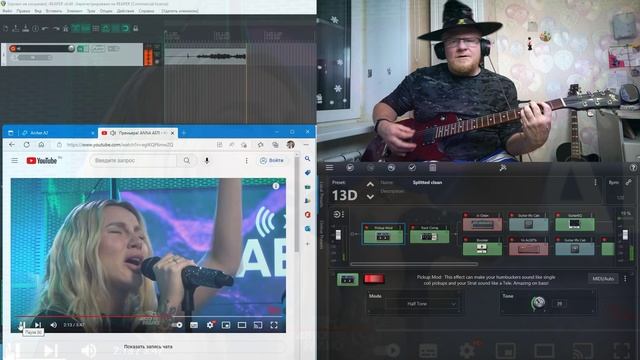Step to previous preset with down chevron
Image resolution: width=640 pixels, height=360 pixels.
370,197
